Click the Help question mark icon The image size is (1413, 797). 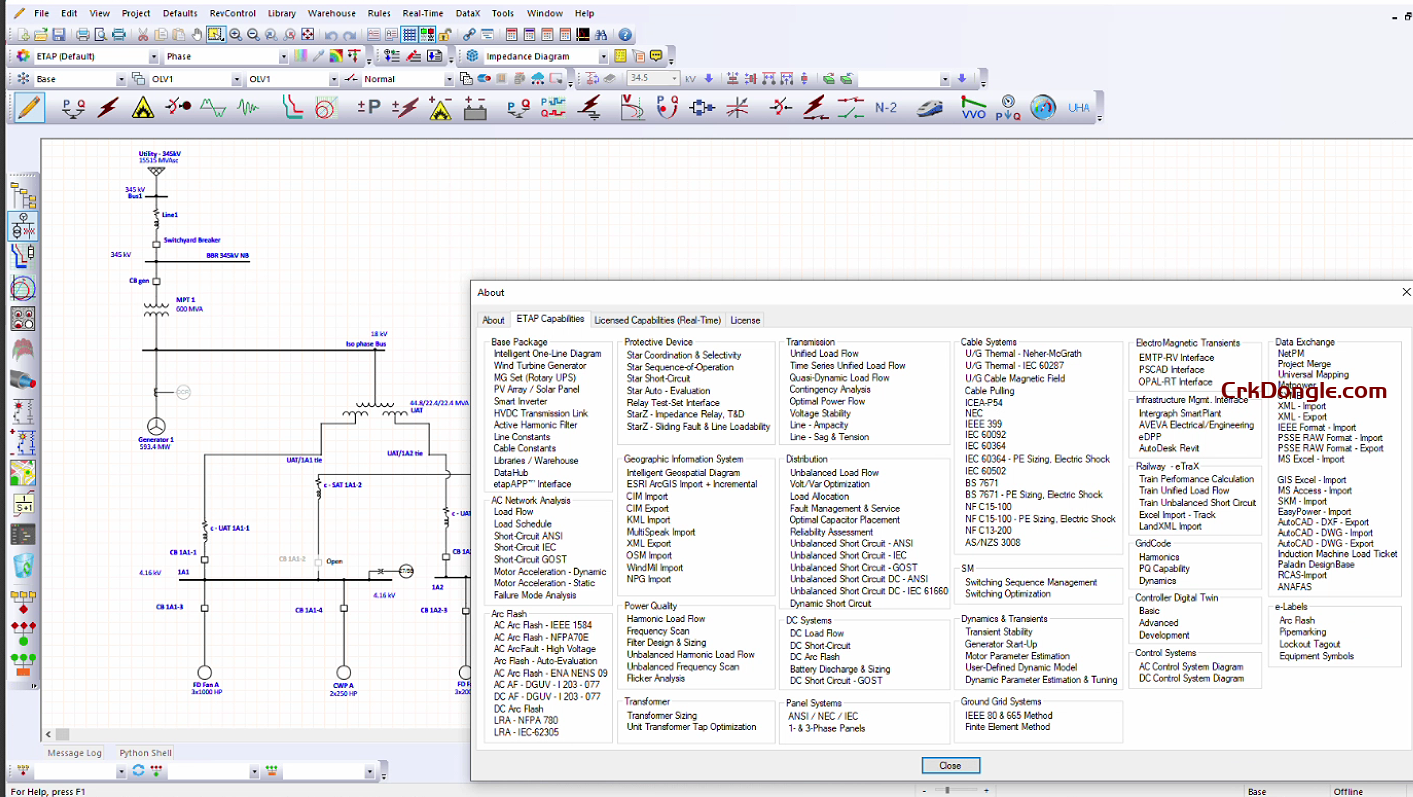pyautogui.click(x=627, y=34)
